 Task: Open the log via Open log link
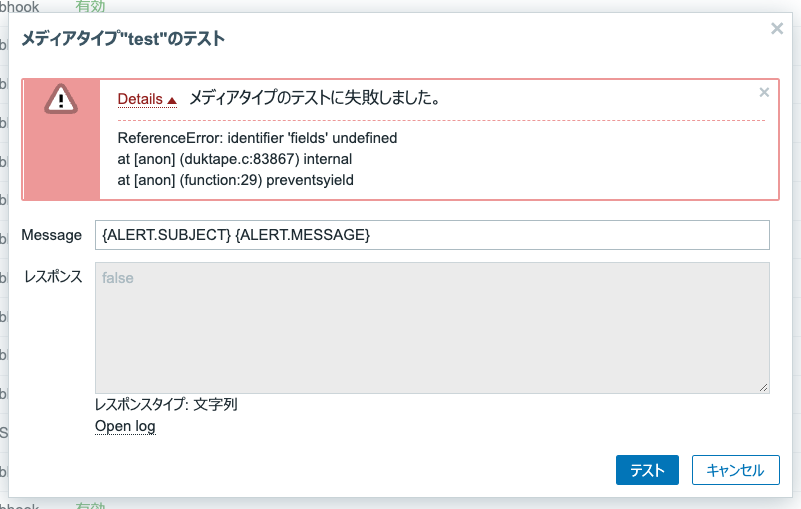125,426
